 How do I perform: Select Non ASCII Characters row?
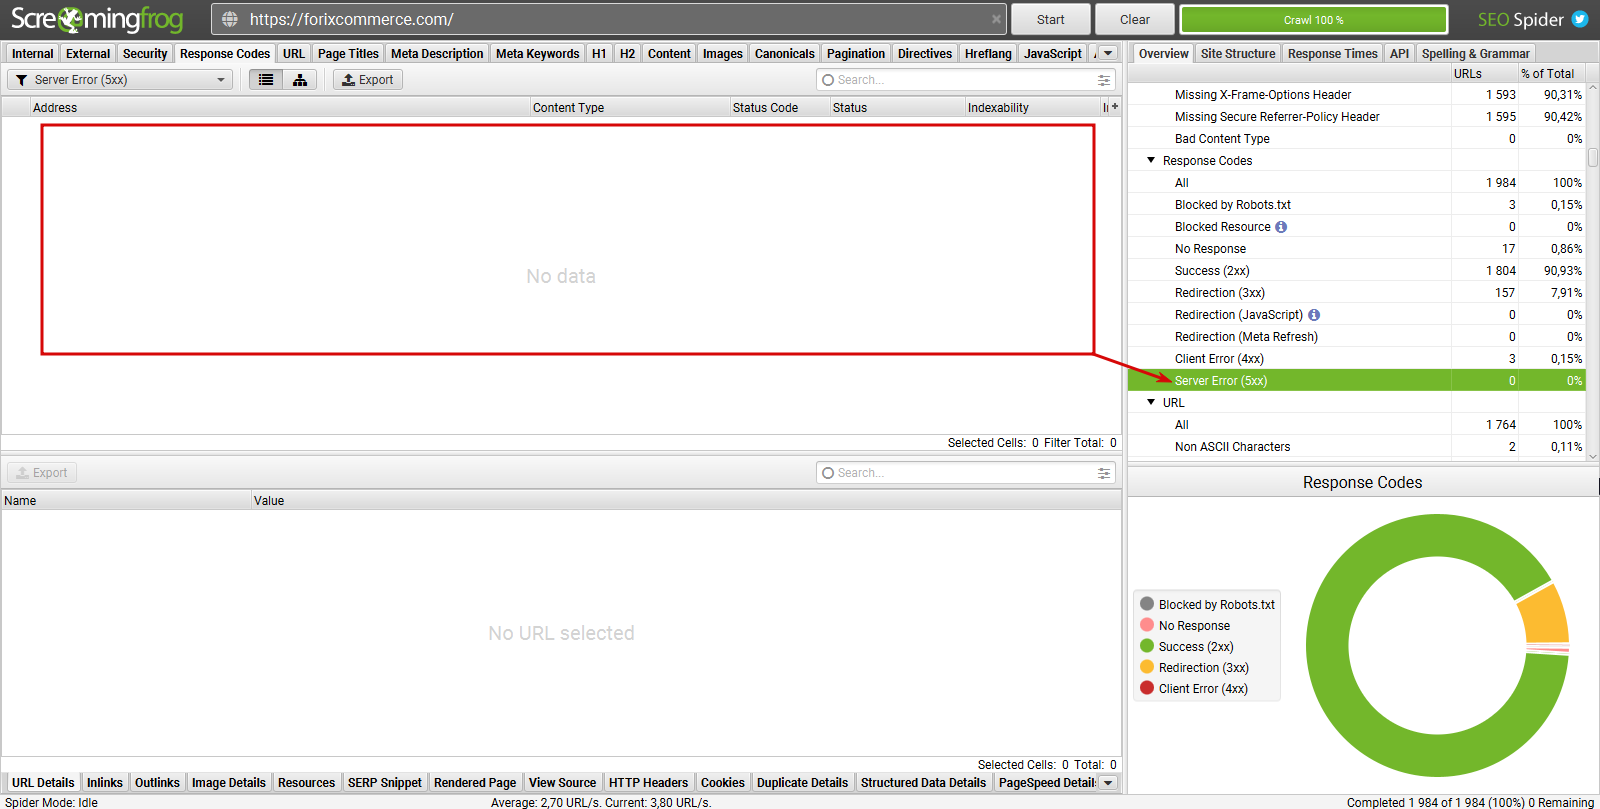(x=1356, y=447)
